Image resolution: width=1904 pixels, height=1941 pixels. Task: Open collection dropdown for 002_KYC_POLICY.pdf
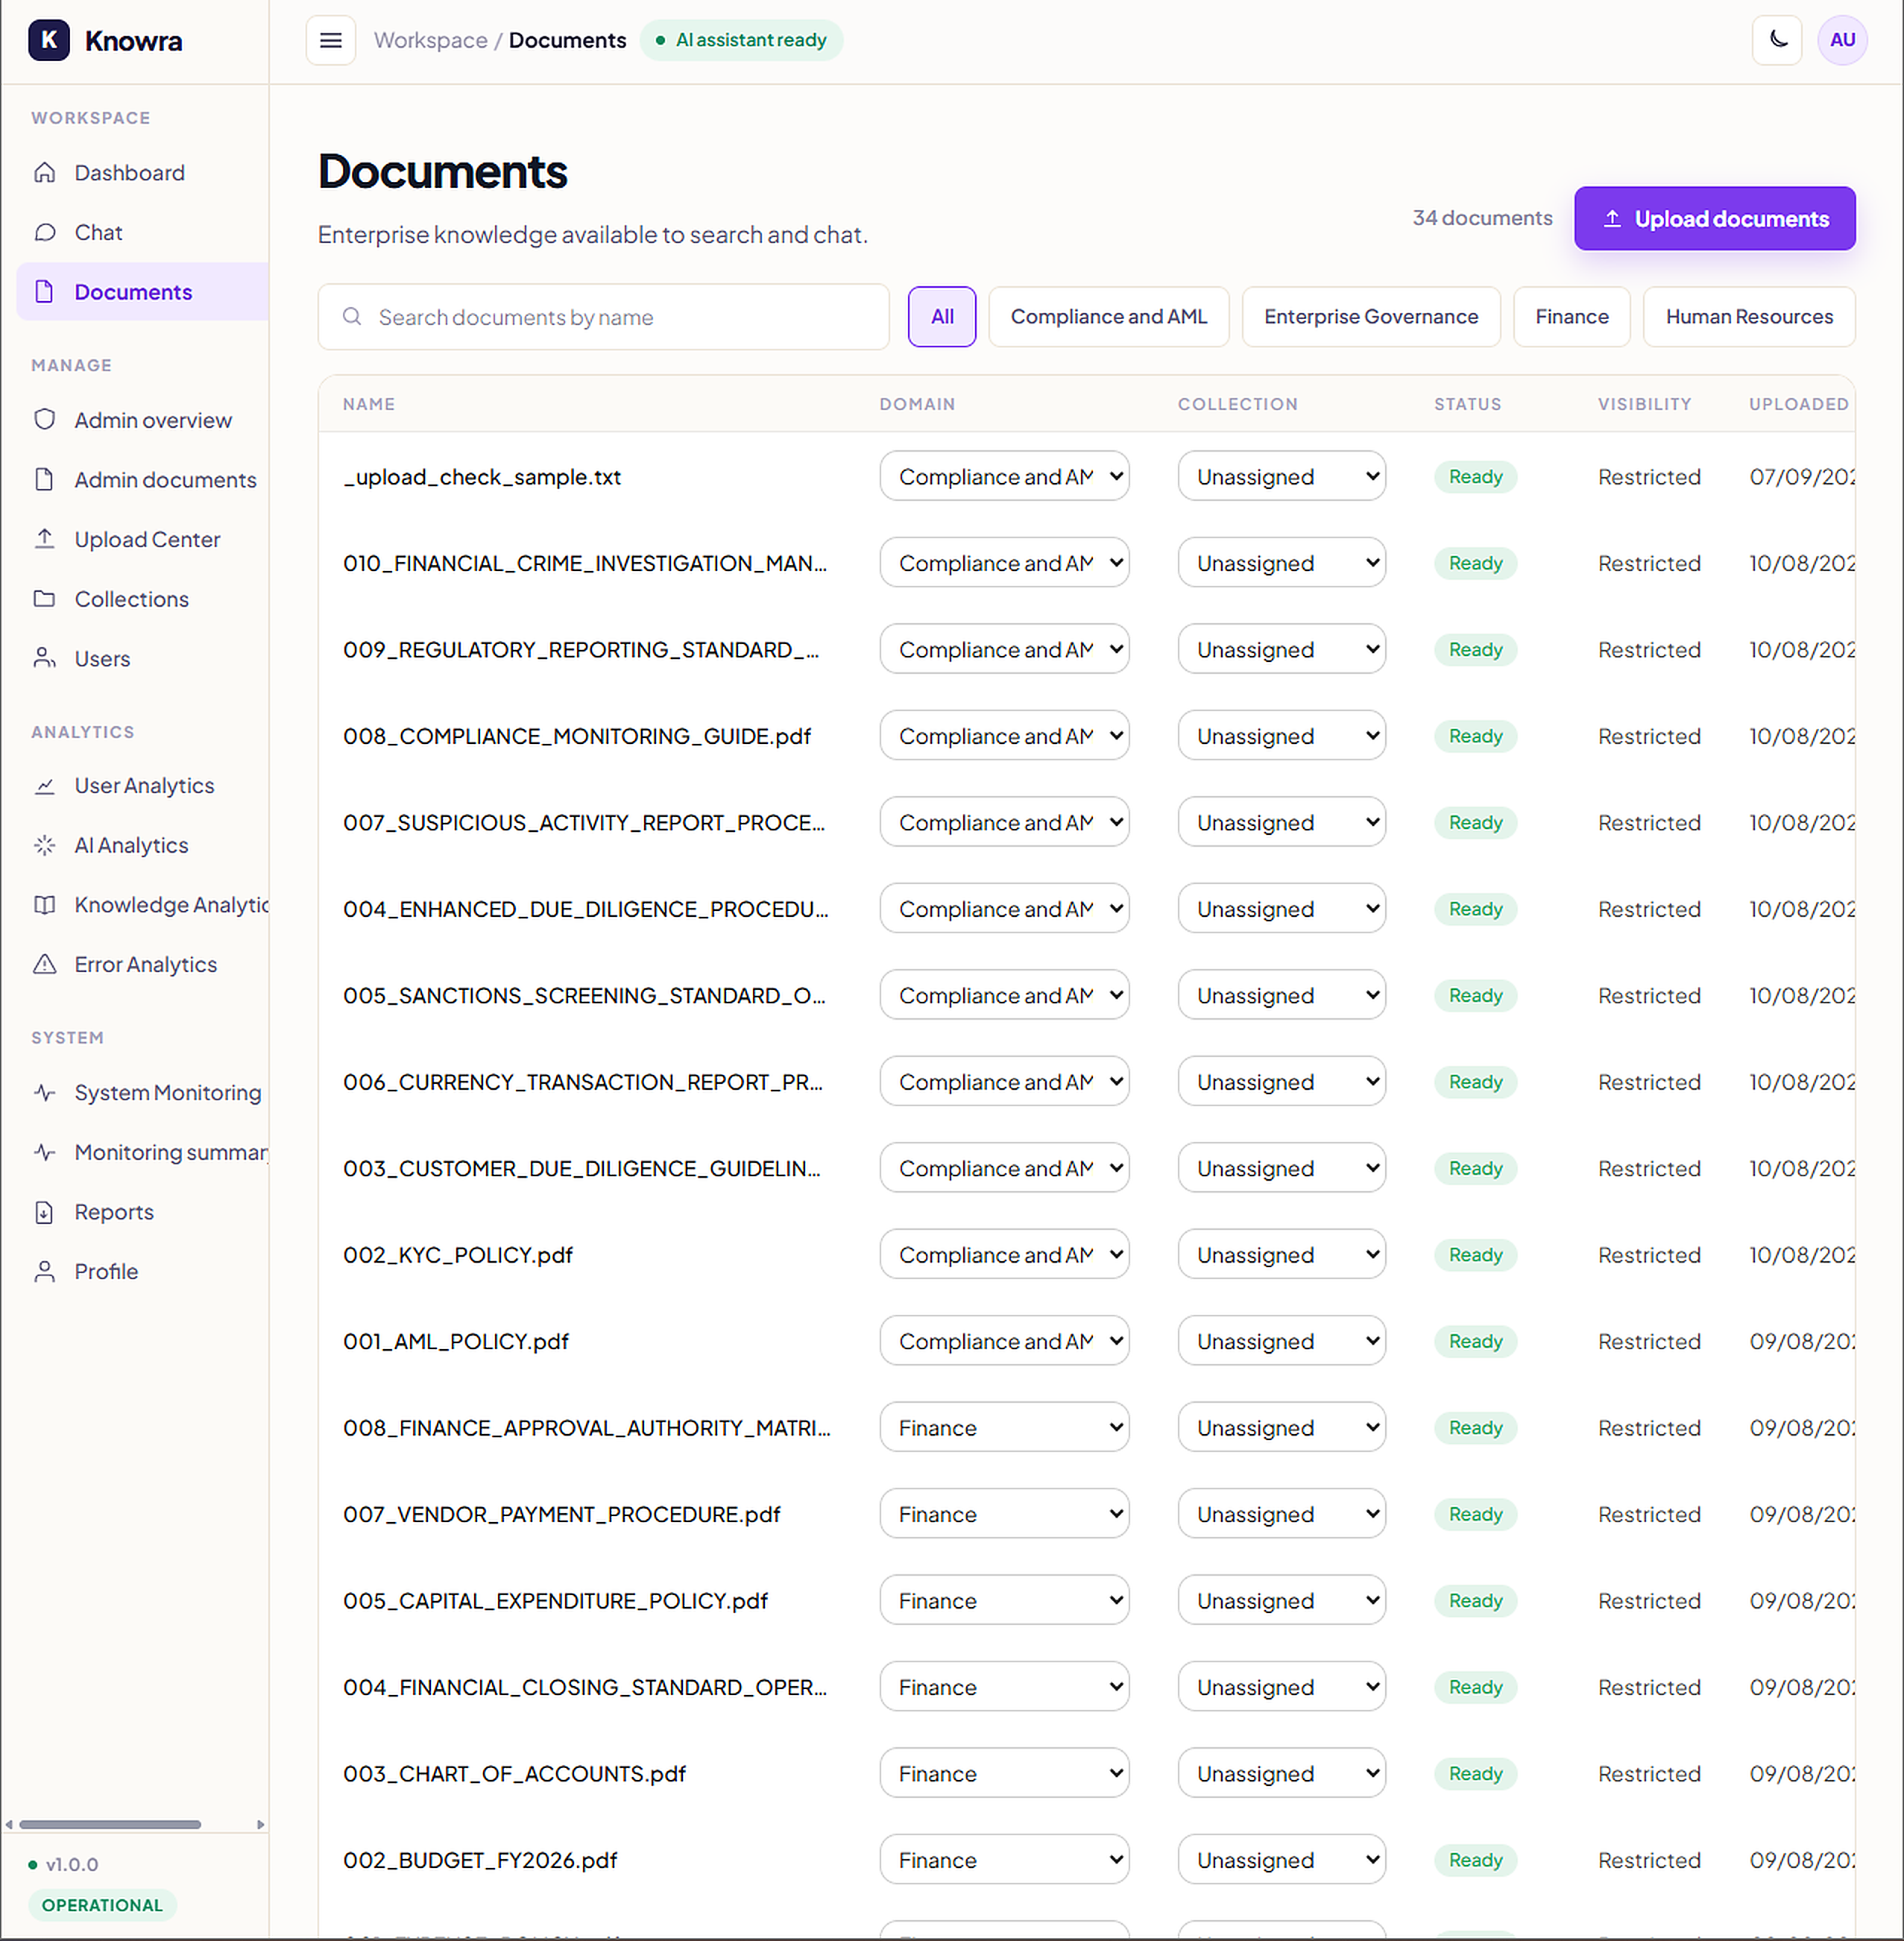pyautogui.click(x=1281, y=1255)
